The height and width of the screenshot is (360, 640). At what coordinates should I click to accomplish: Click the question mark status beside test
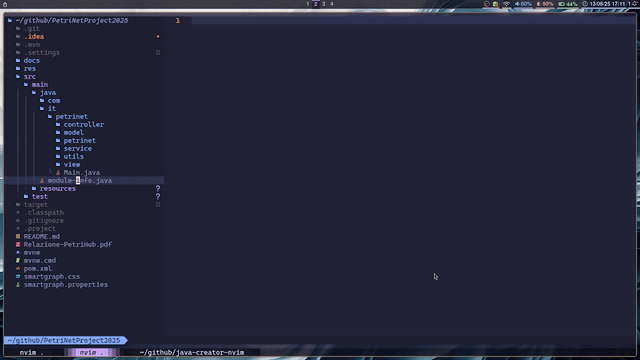(158, 196)
